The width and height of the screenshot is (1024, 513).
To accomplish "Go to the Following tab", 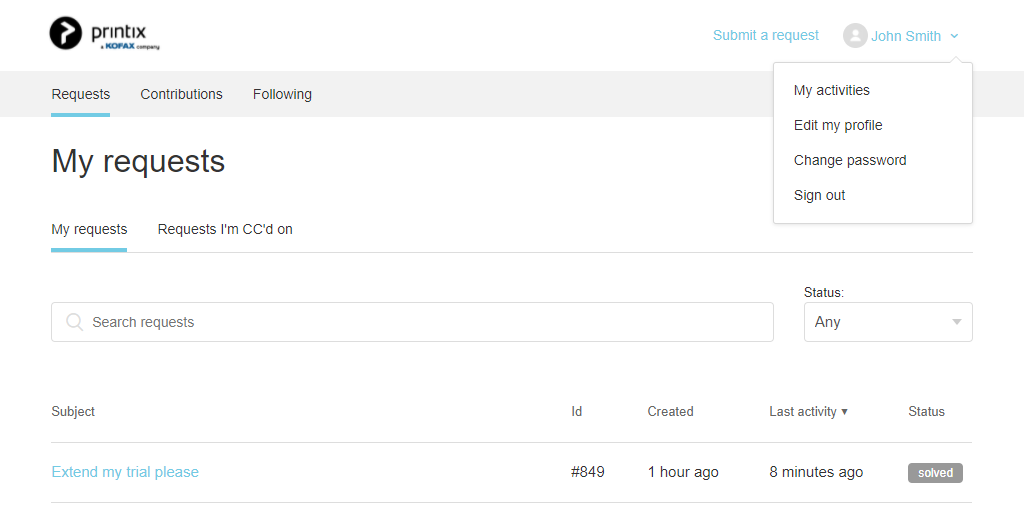I will [282, 94].
